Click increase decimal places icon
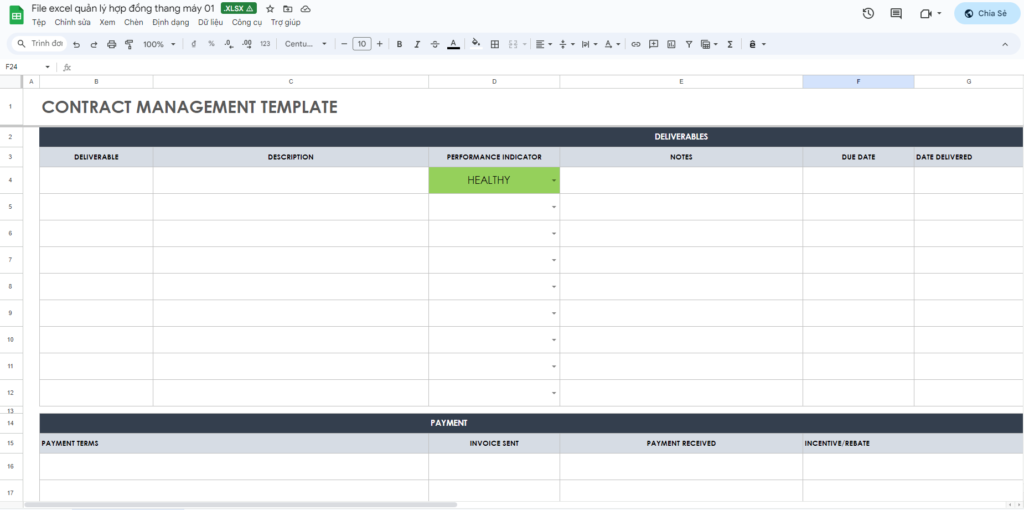 [247, 44]
